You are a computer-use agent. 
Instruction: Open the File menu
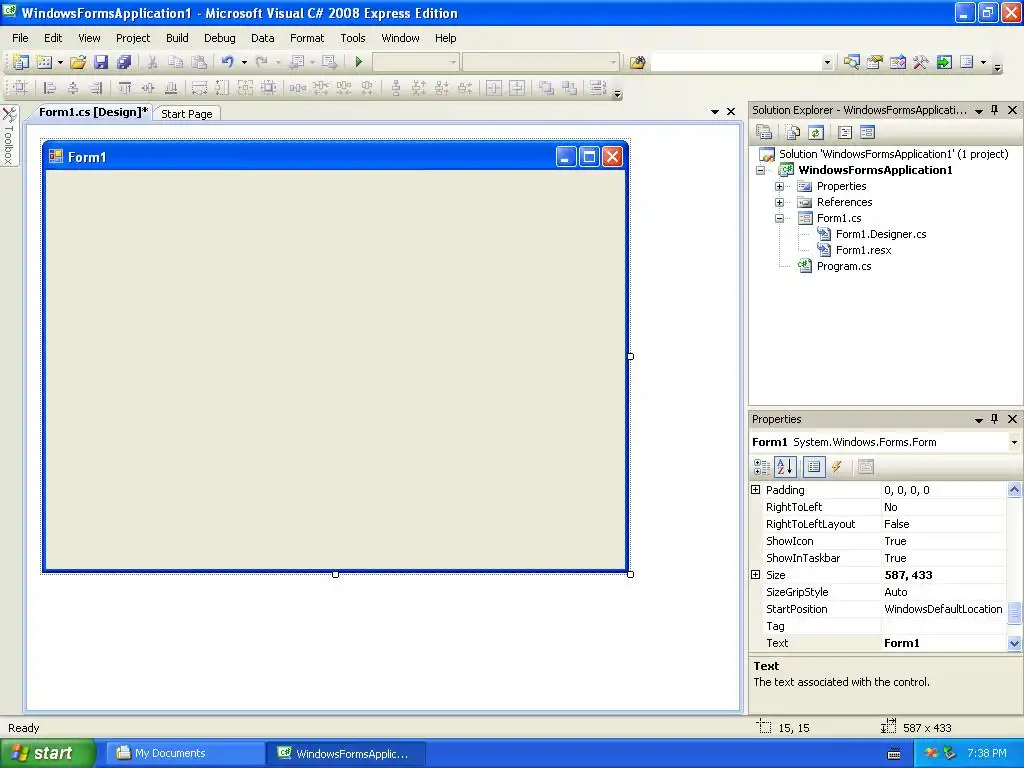click(x=20, y=38)
